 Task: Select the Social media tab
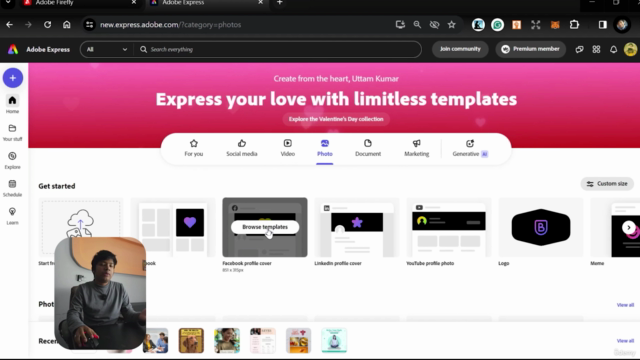[x=242, y=148]
